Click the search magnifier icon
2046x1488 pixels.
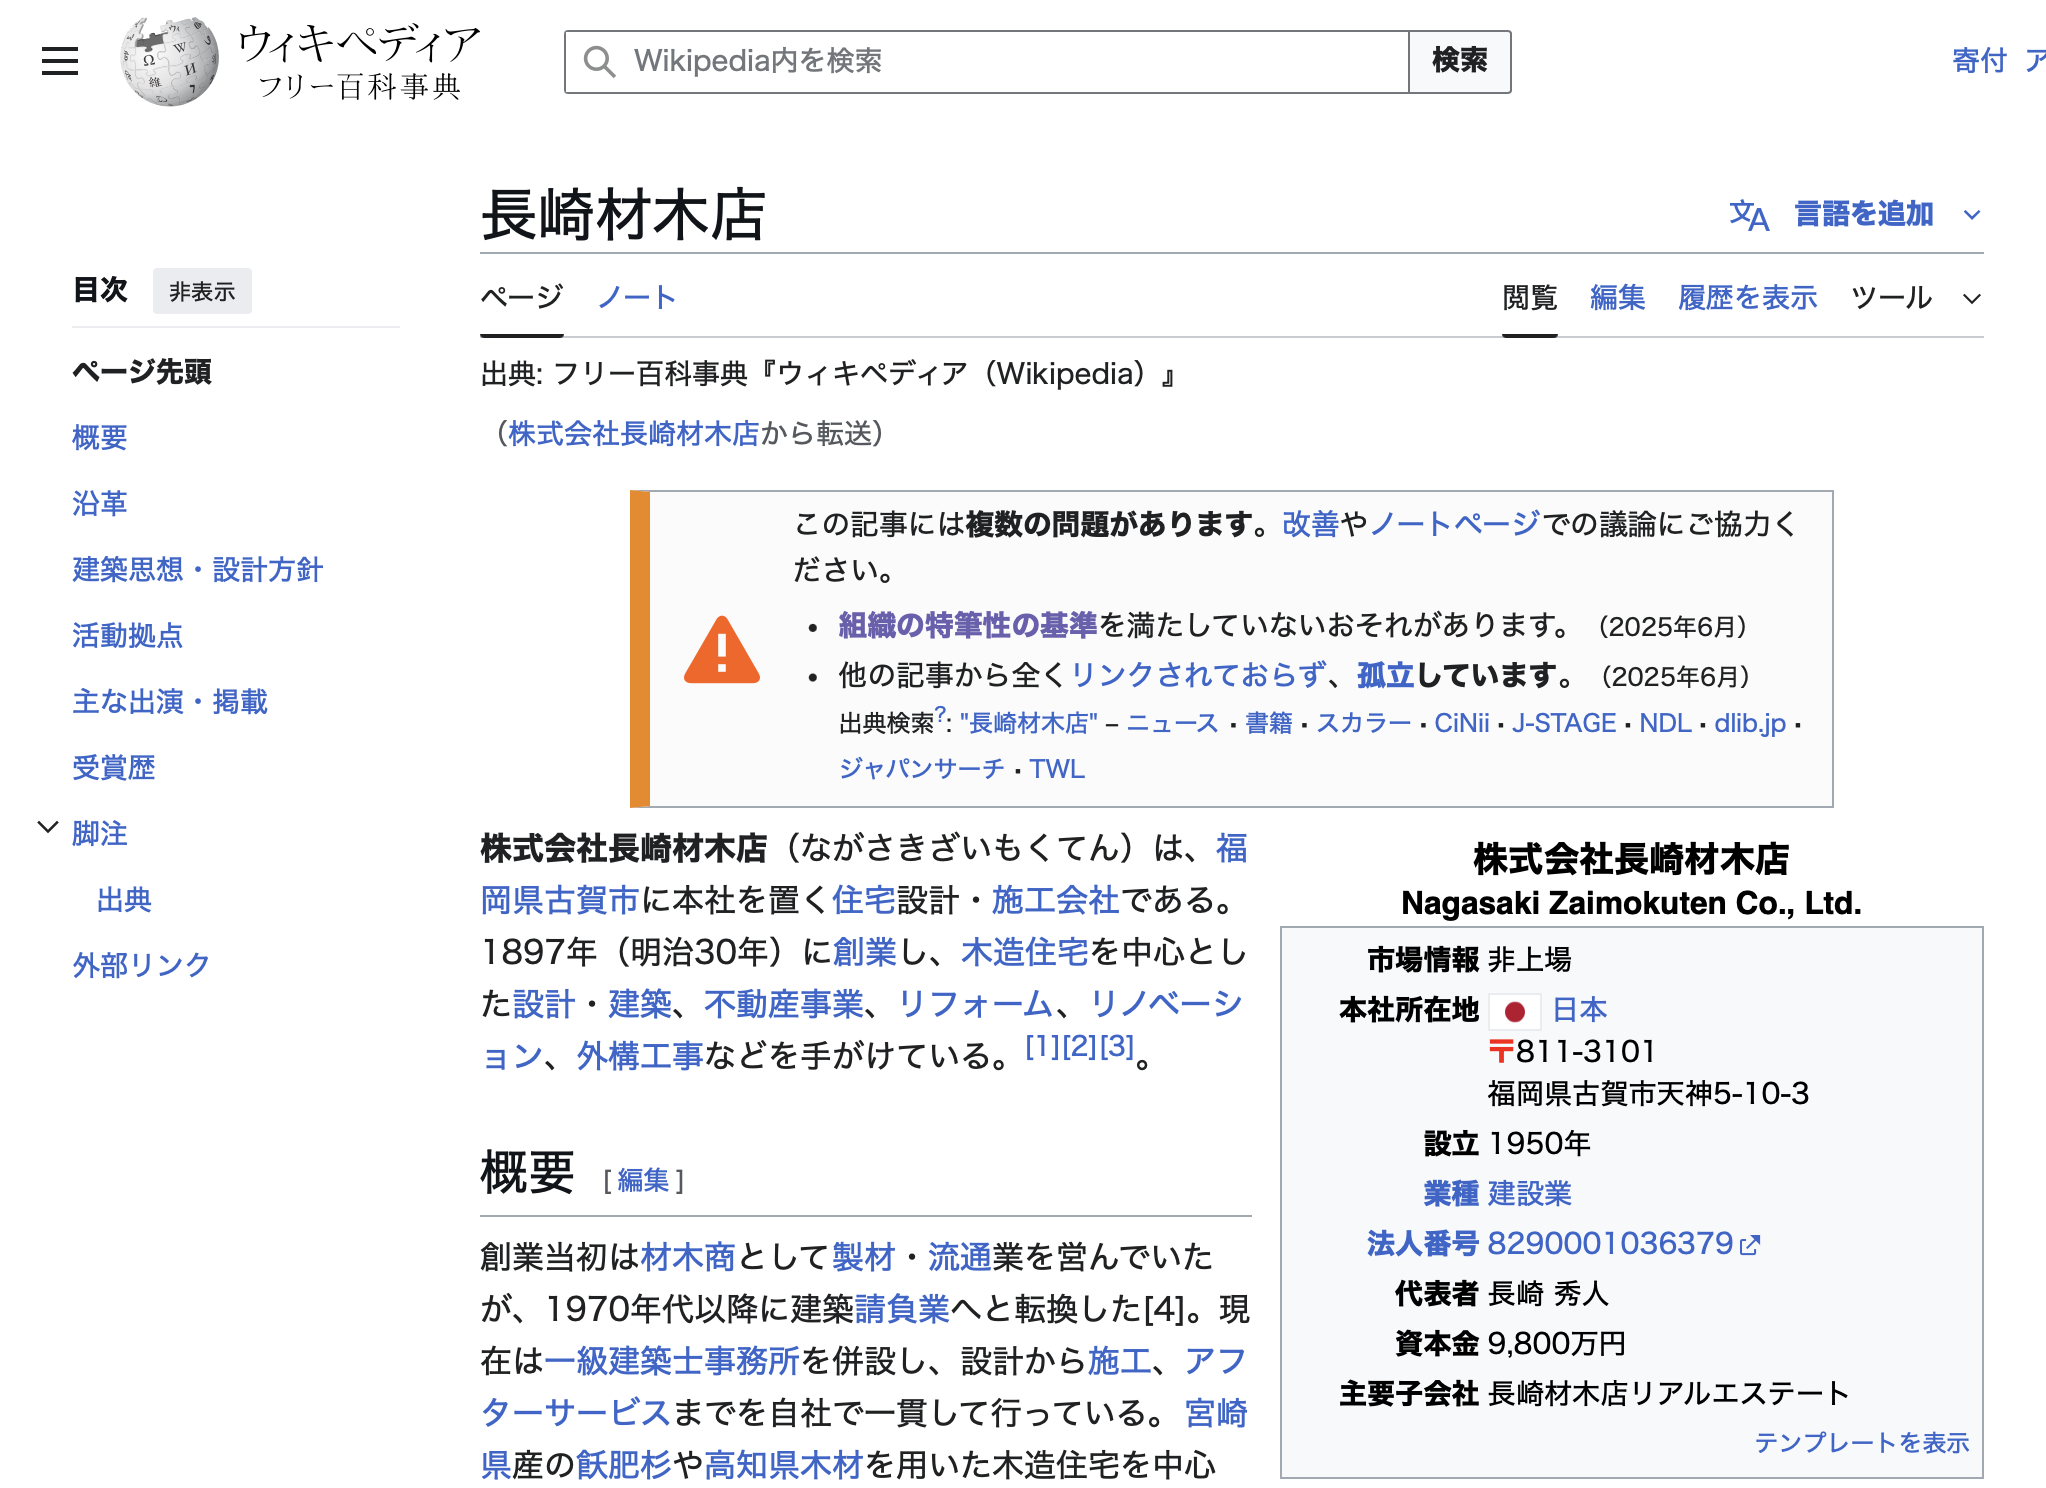599,62
